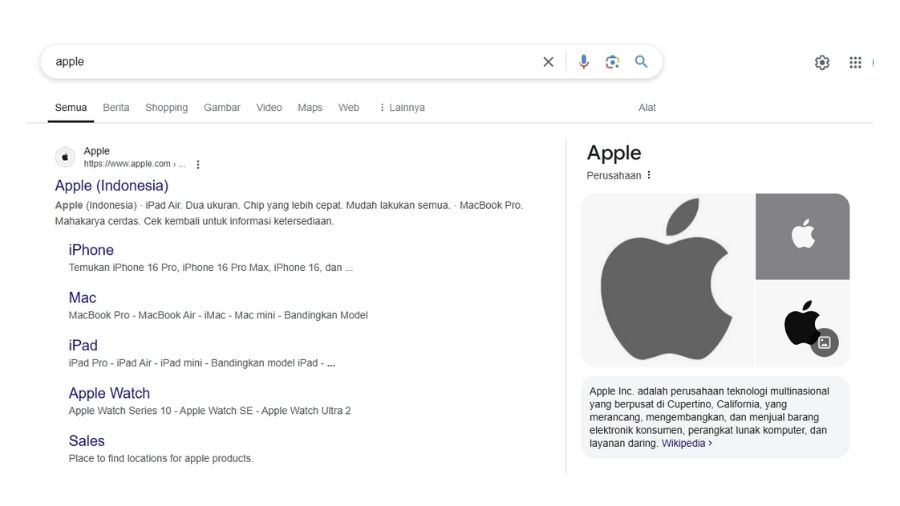Click the Apple favicon in the first result

65,157
